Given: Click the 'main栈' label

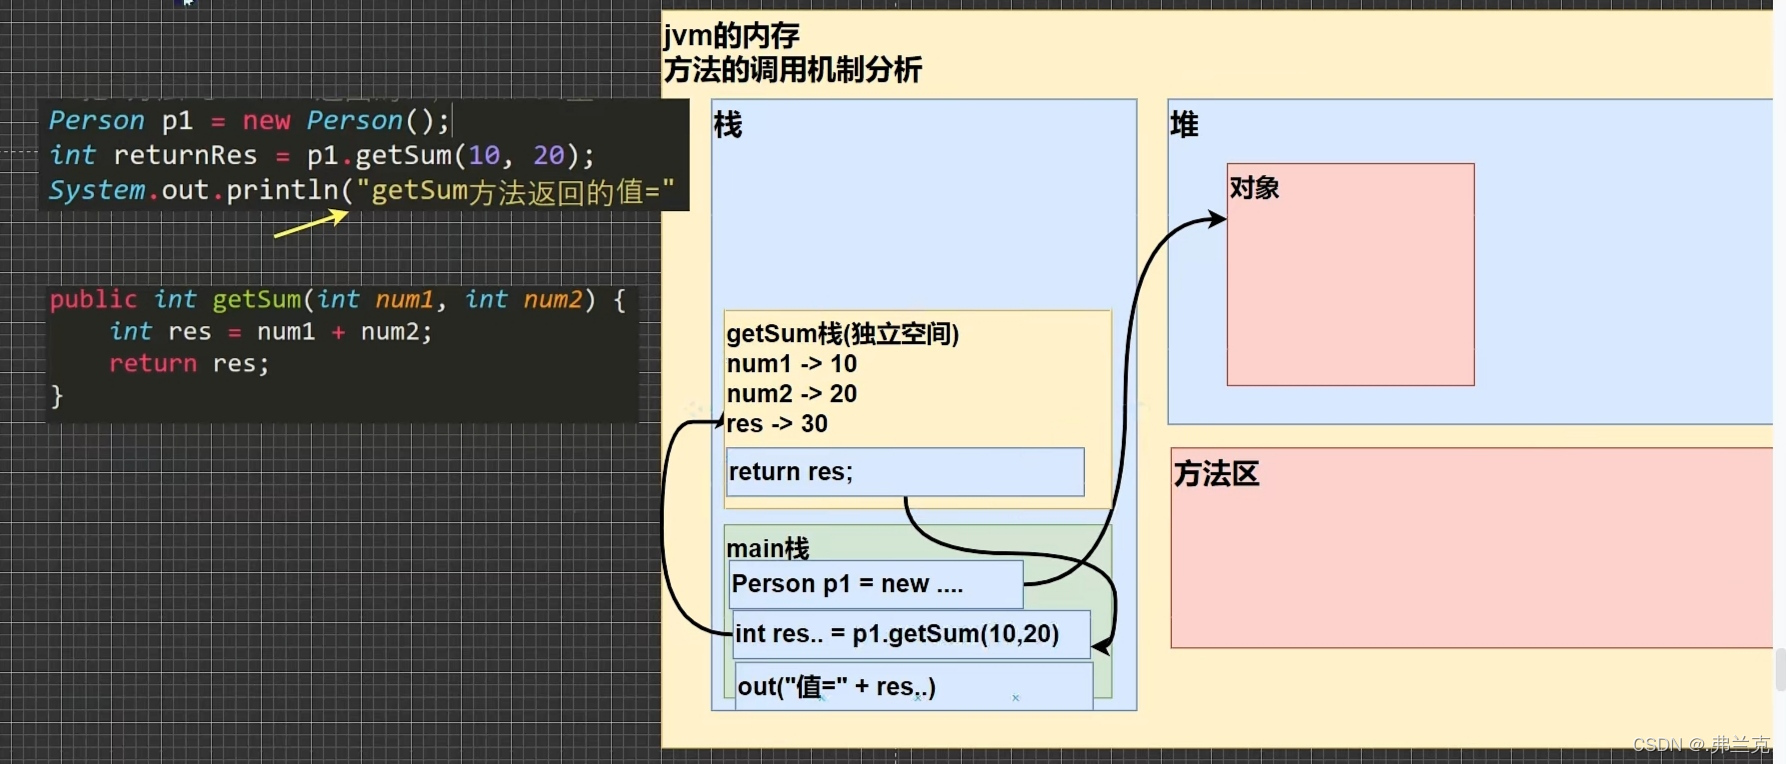Looking at the screenshot, I should pyautogui.click(x=768, y=548).
